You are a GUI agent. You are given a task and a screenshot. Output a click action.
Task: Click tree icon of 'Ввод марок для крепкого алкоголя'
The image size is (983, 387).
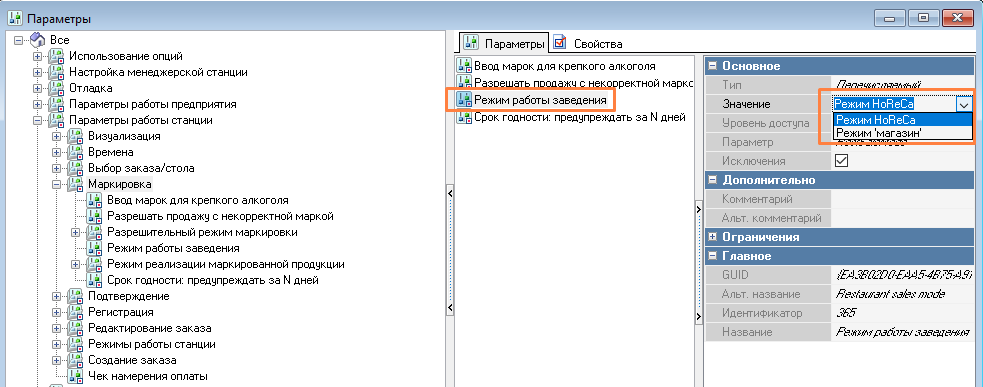[95, 200]
